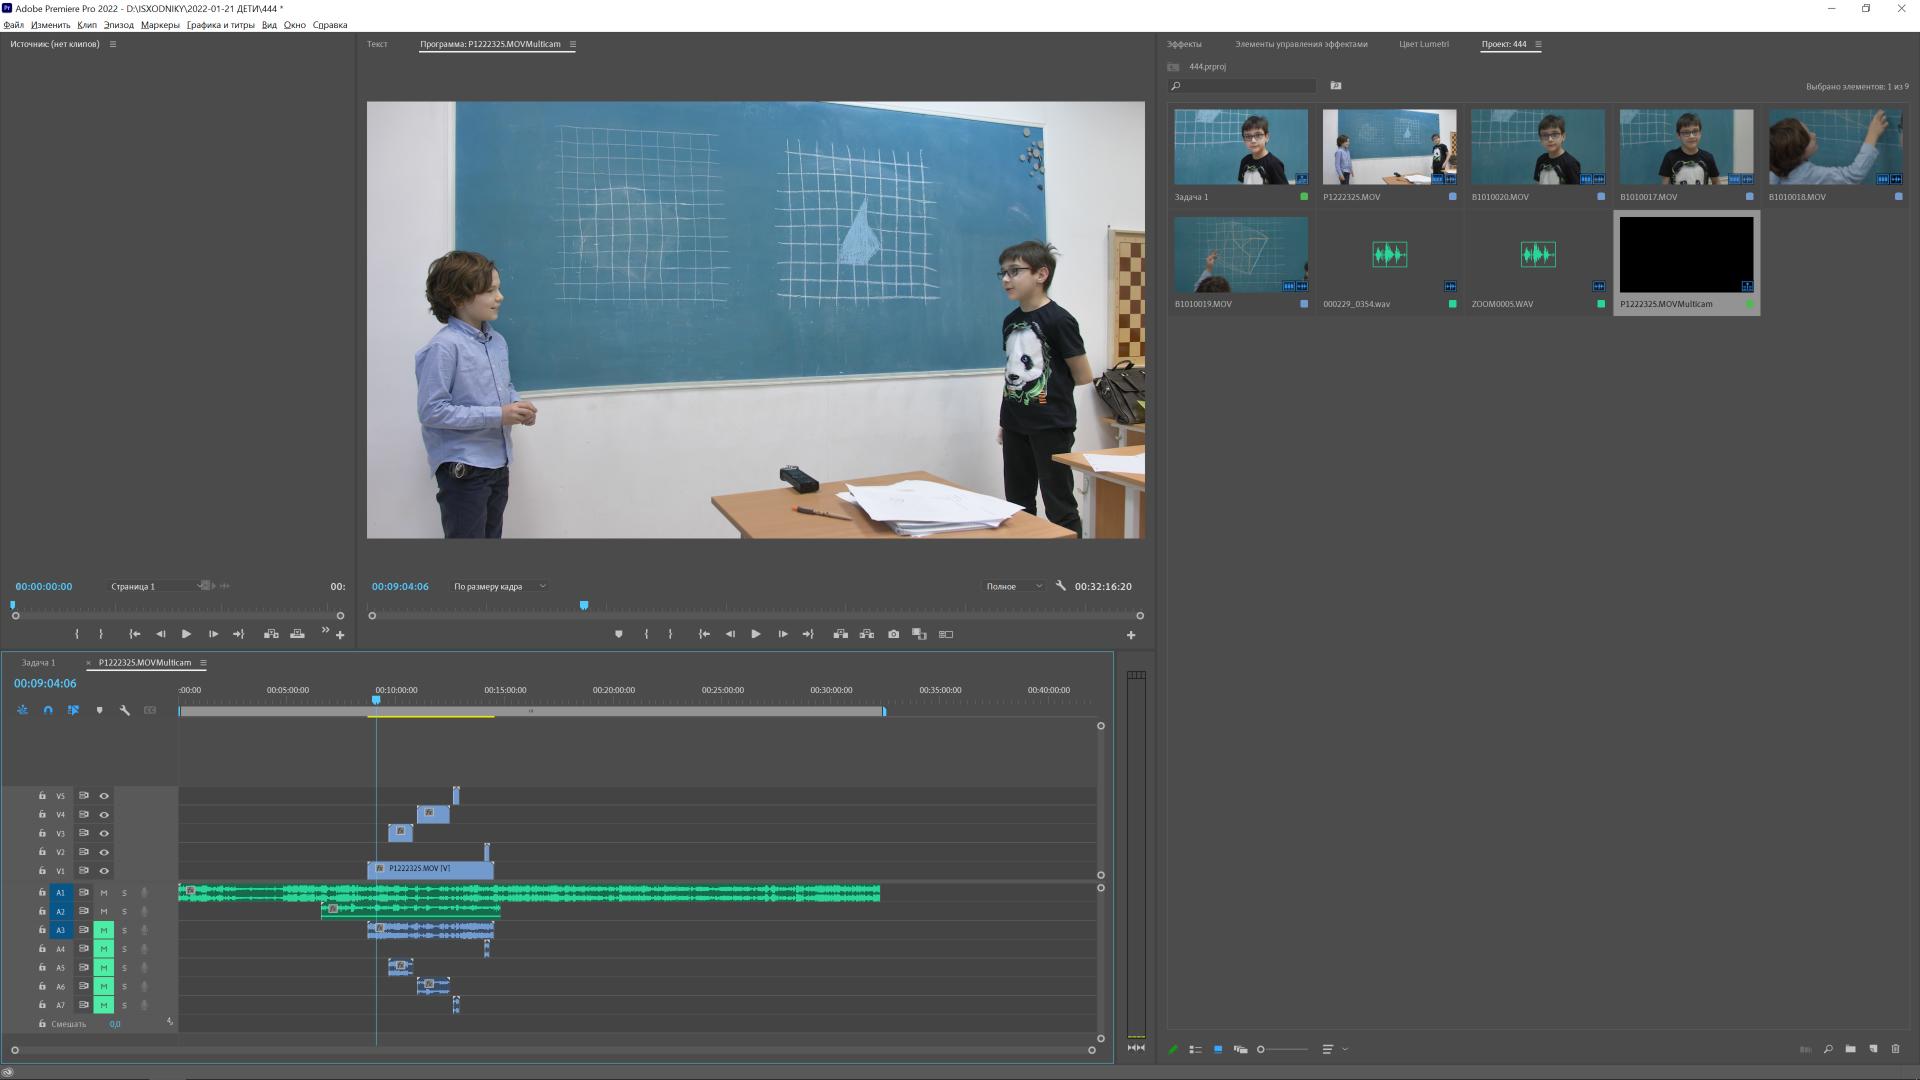The width and height of the screenshot is (1920, 1080).
Task: Hide video track V3 with eye icon
Action: coord(104,833)
